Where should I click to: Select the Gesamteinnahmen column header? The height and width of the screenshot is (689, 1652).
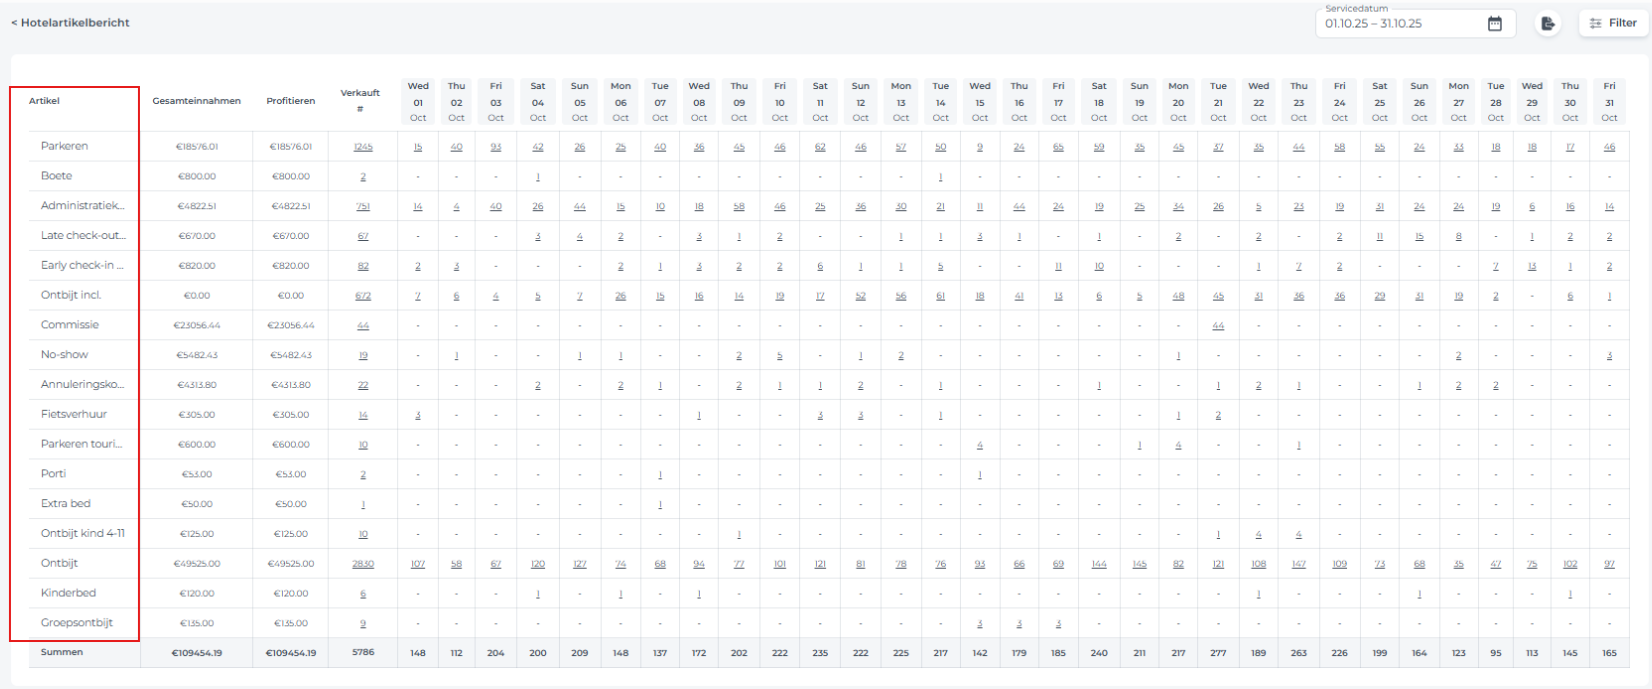[196, 101]
